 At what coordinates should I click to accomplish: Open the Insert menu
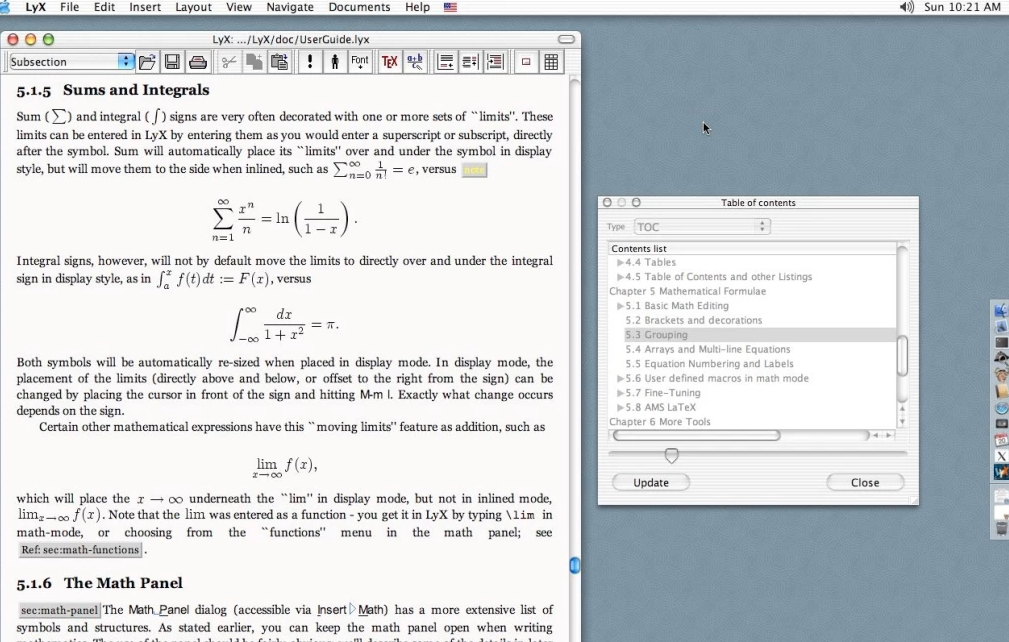[x=145, y=7]
